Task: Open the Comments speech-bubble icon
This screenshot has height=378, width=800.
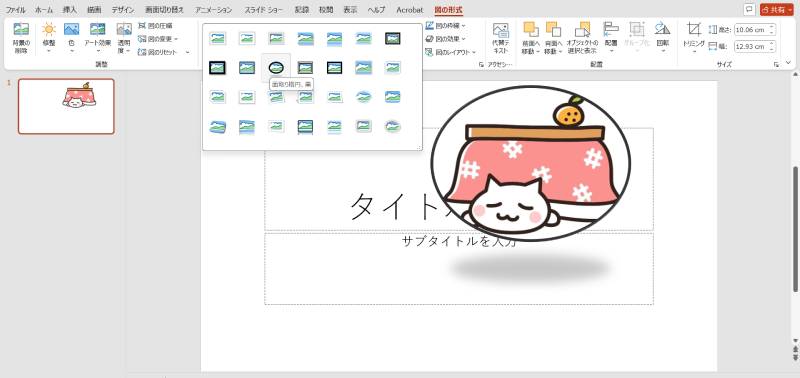Action: (x=749, y=10)
